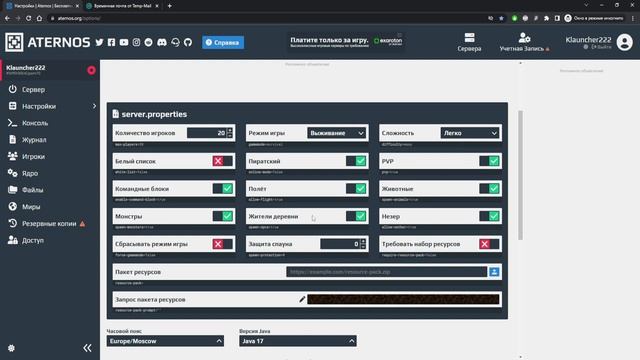Click the Сервера servers icon
640x360 pixels.
click(x=469, y=38)
